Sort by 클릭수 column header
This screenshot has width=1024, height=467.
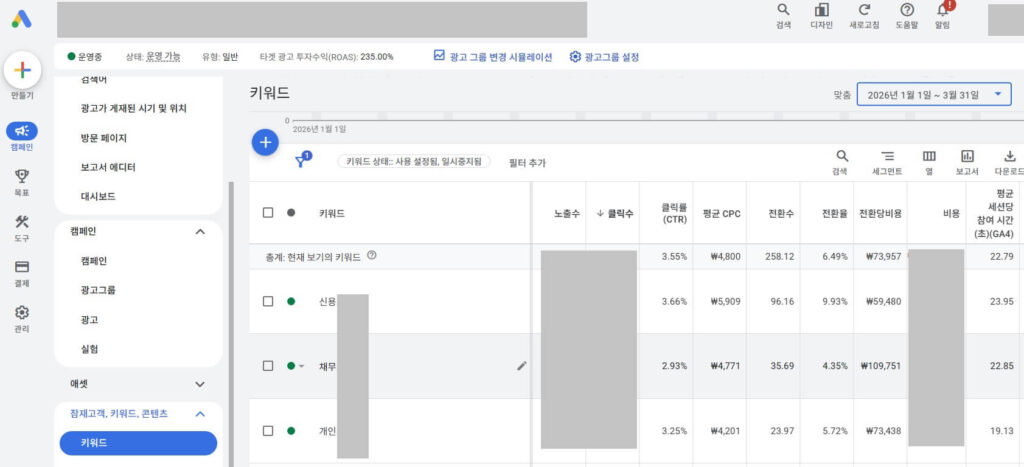[x=615, y=214]
